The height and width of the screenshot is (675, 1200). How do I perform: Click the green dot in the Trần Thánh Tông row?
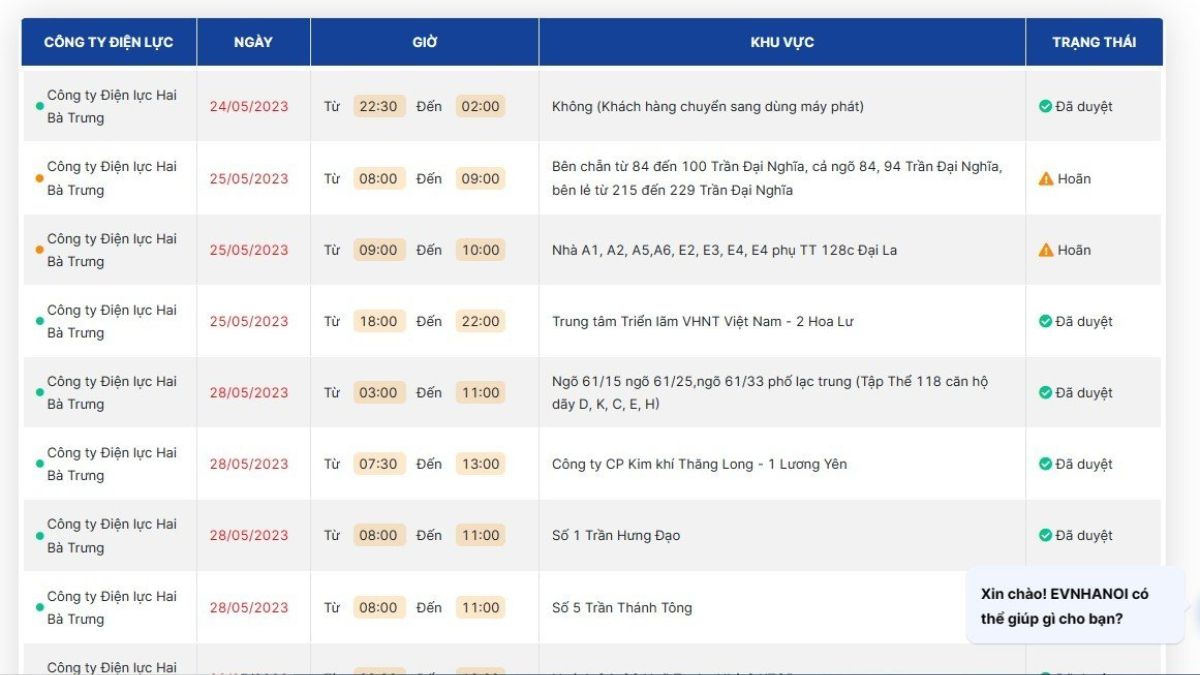pyautogui.click(x=40, y=607)
